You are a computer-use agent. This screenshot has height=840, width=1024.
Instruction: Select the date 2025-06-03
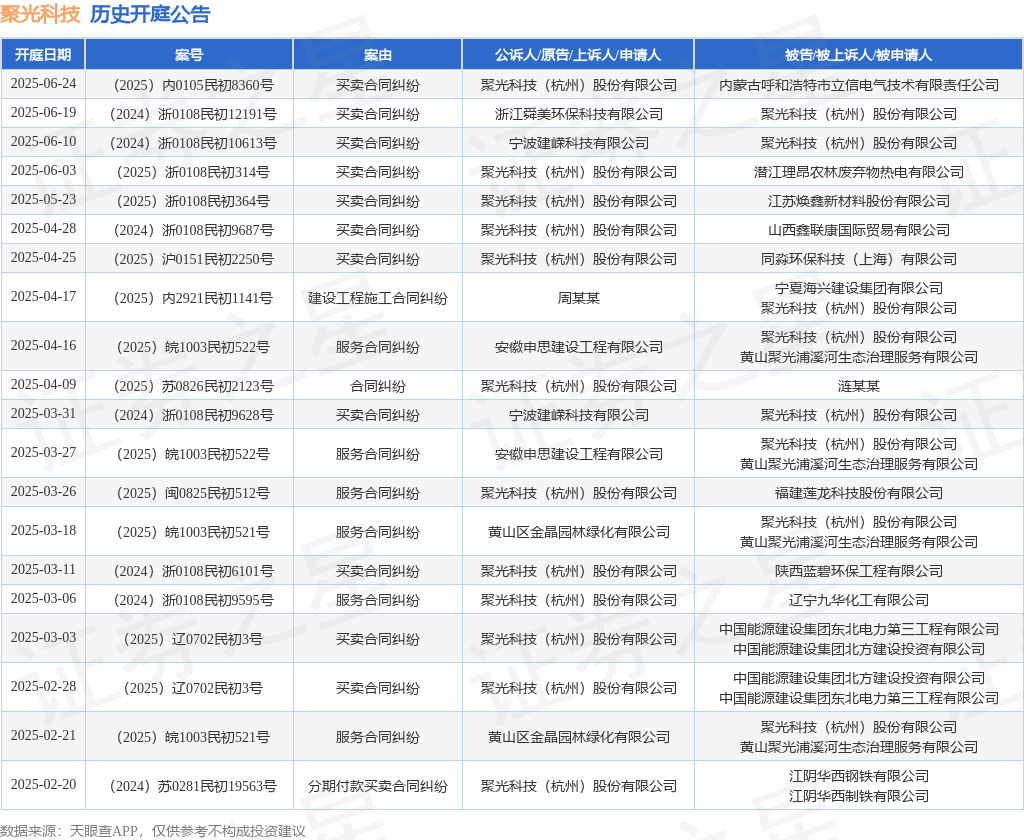pyautogui.click(x=43, y=170)
